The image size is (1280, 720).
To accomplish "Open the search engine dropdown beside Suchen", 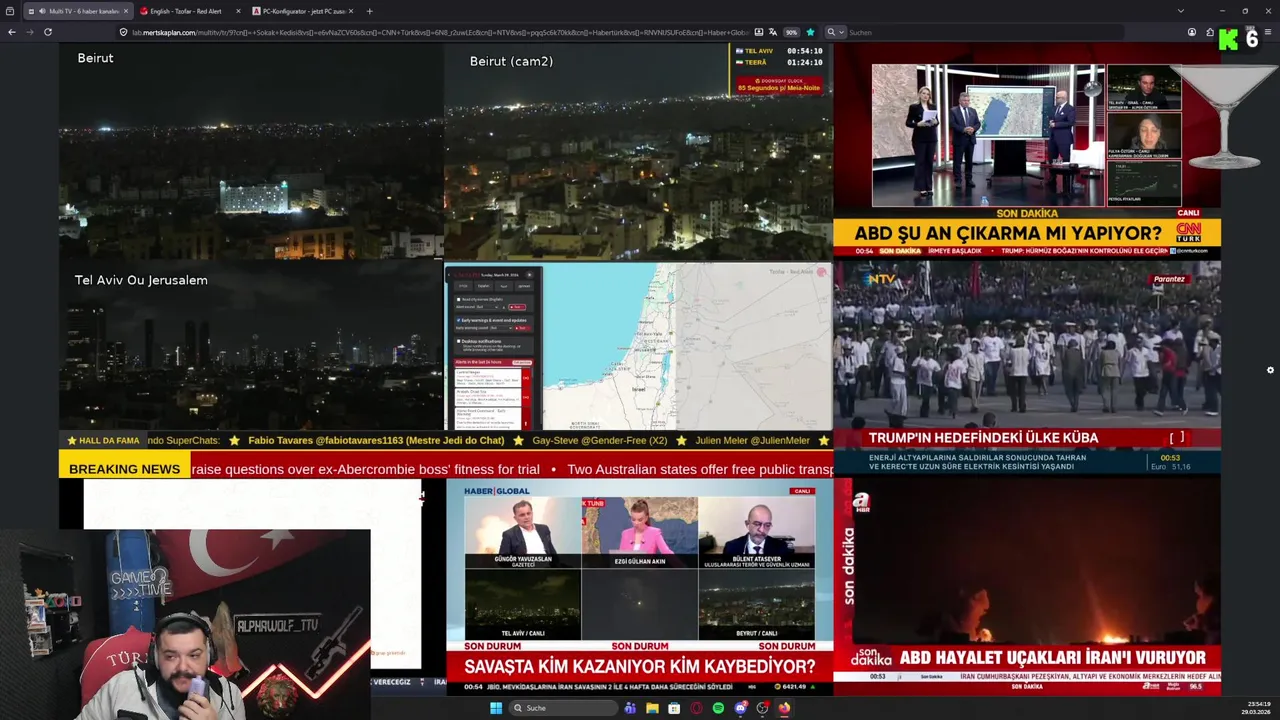I will (x=834, y=32).
